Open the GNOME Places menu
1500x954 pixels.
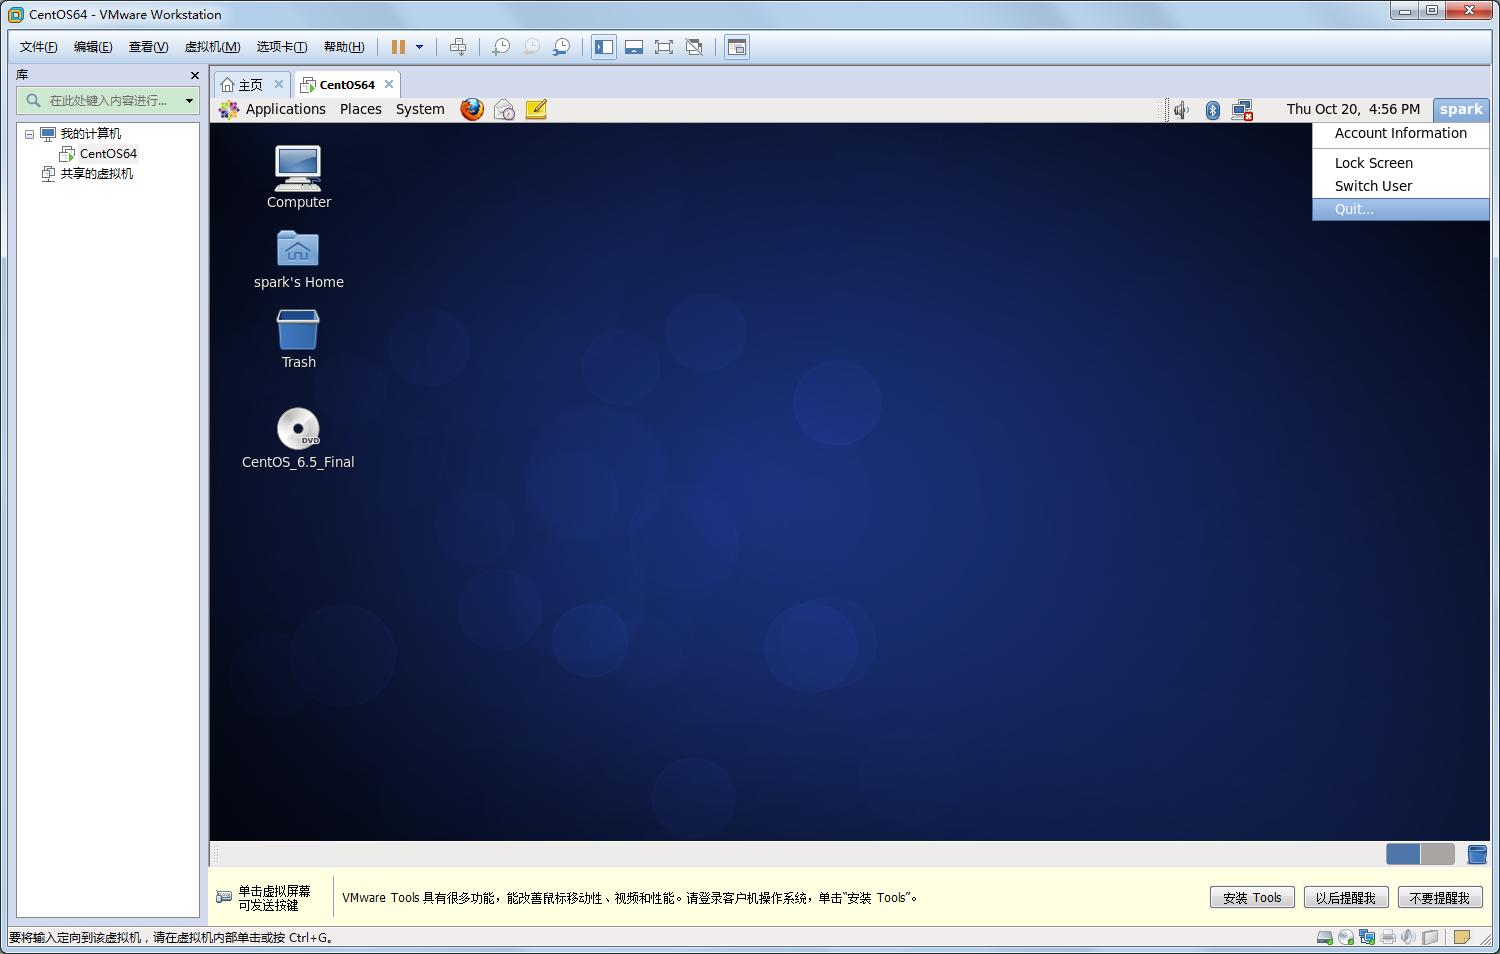pyautogui.click(x=360, y=109)
